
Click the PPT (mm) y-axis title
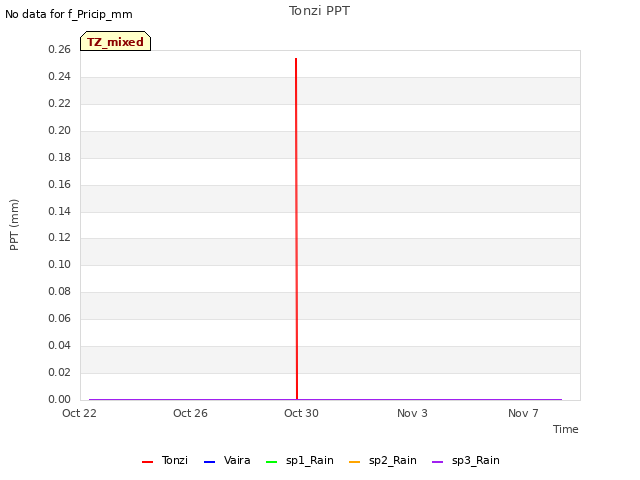coord(14,225)
